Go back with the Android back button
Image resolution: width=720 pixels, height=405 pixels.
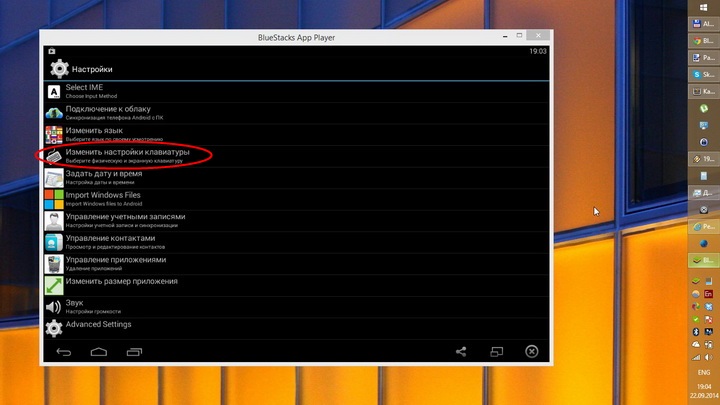63,352
